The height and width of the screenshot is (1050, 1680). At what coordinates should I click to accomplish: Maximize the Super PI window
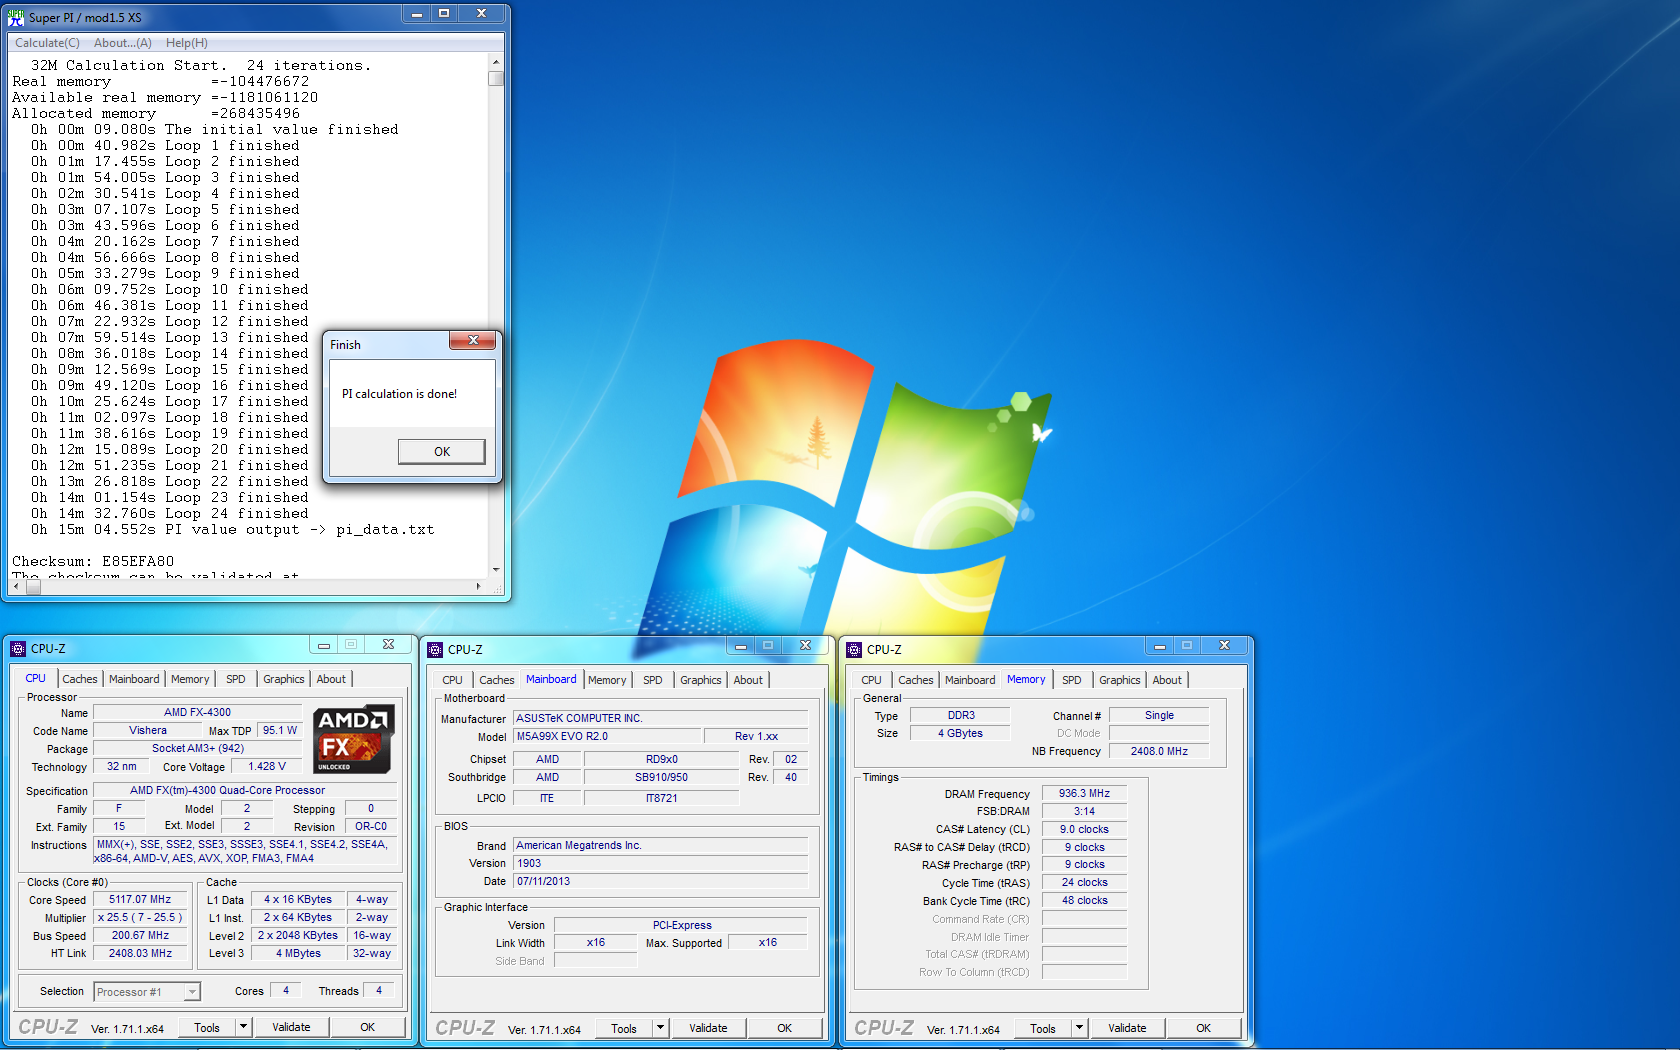click(444, 14)
